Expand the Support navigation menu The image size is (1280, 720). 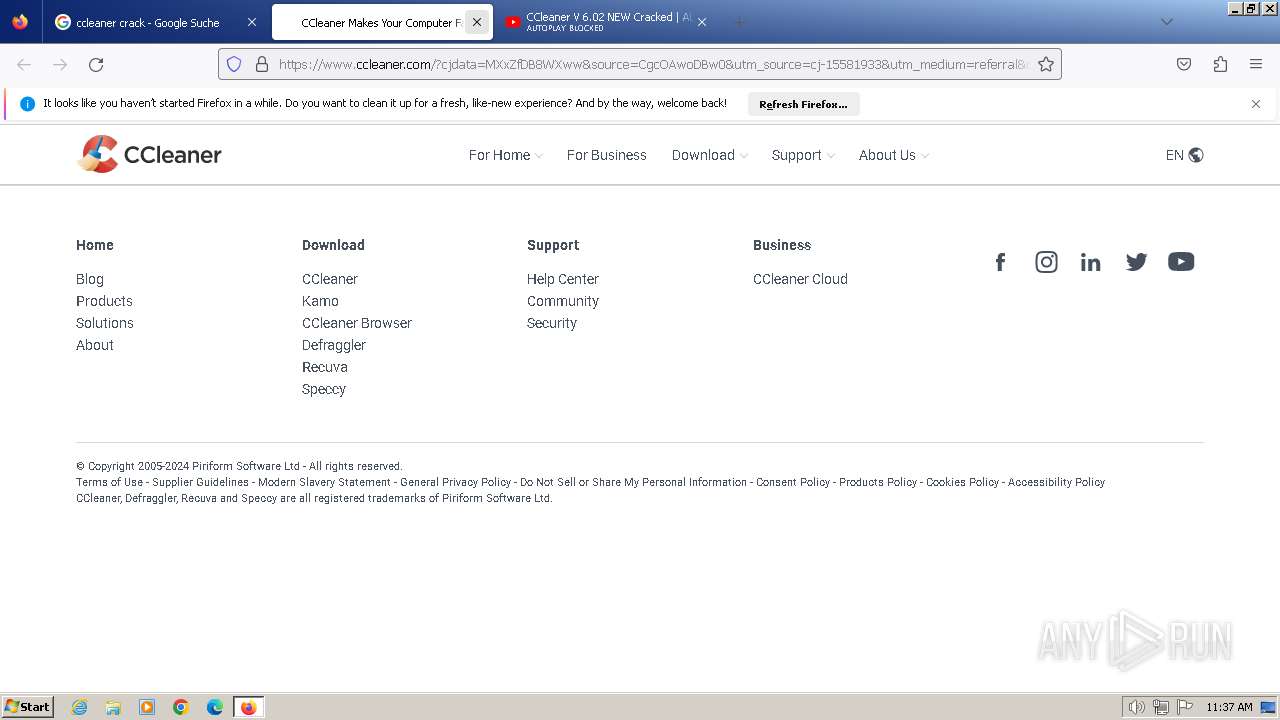point(803,155)
